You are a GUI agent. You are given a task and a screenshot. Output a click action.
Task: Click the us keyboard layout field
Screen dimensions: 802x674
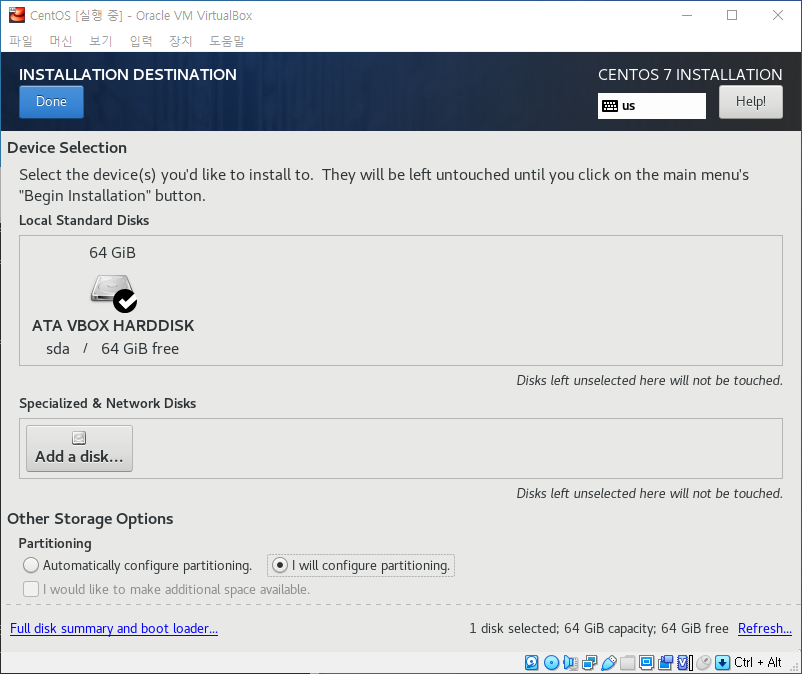(x=652, y=106)
